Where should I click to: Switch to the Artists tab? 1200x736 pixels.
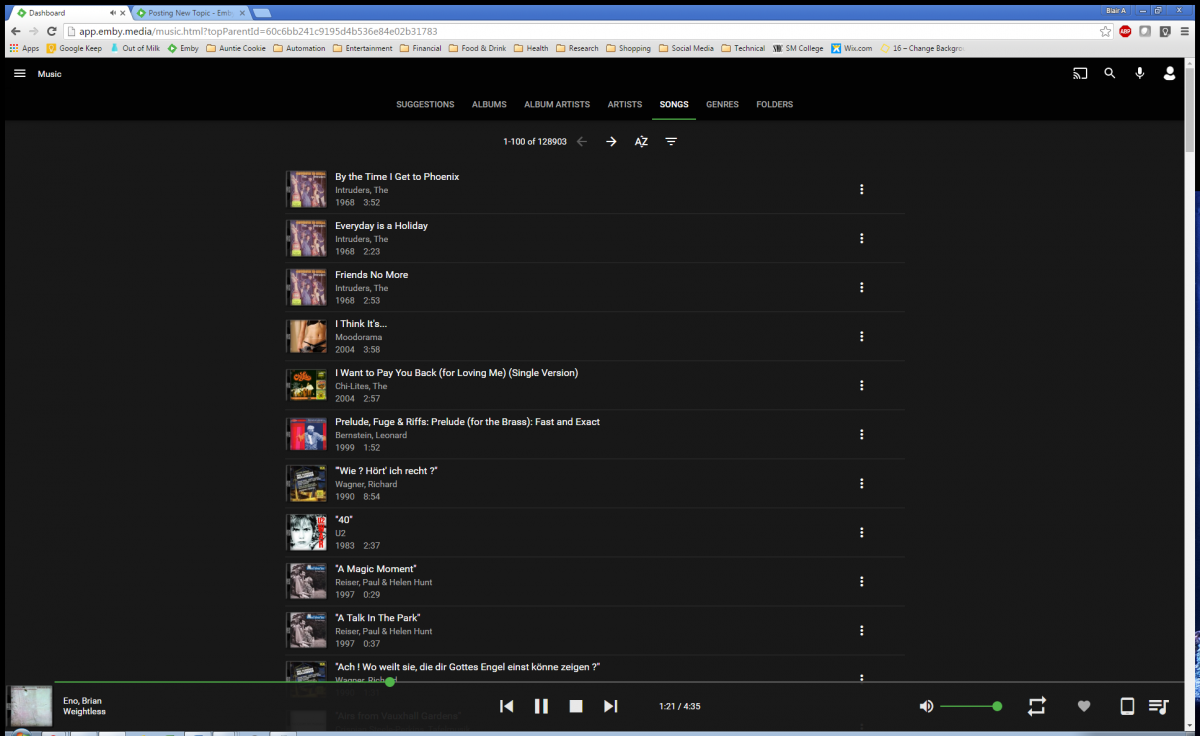625,105
